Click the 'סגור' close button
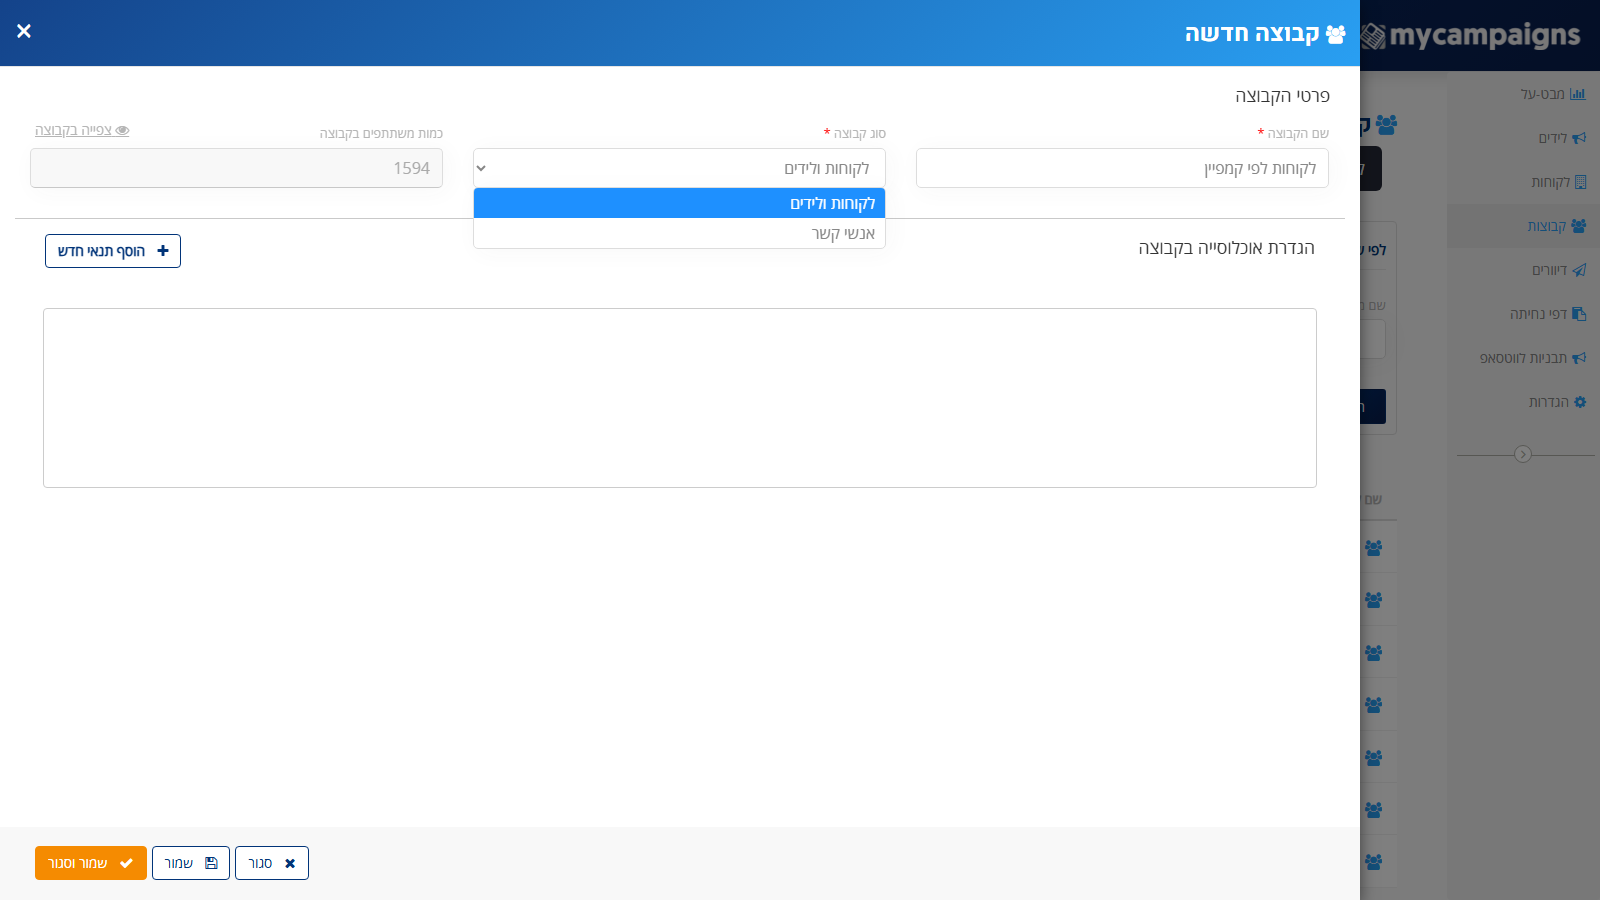This screenshot has width=1600, height=900. [272, 863]
